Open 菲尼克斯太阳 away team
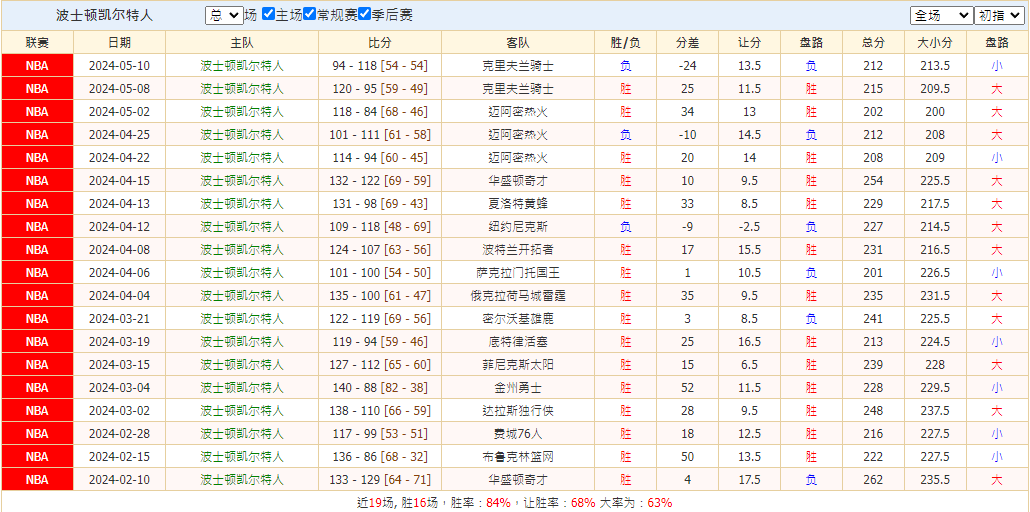 518,365
